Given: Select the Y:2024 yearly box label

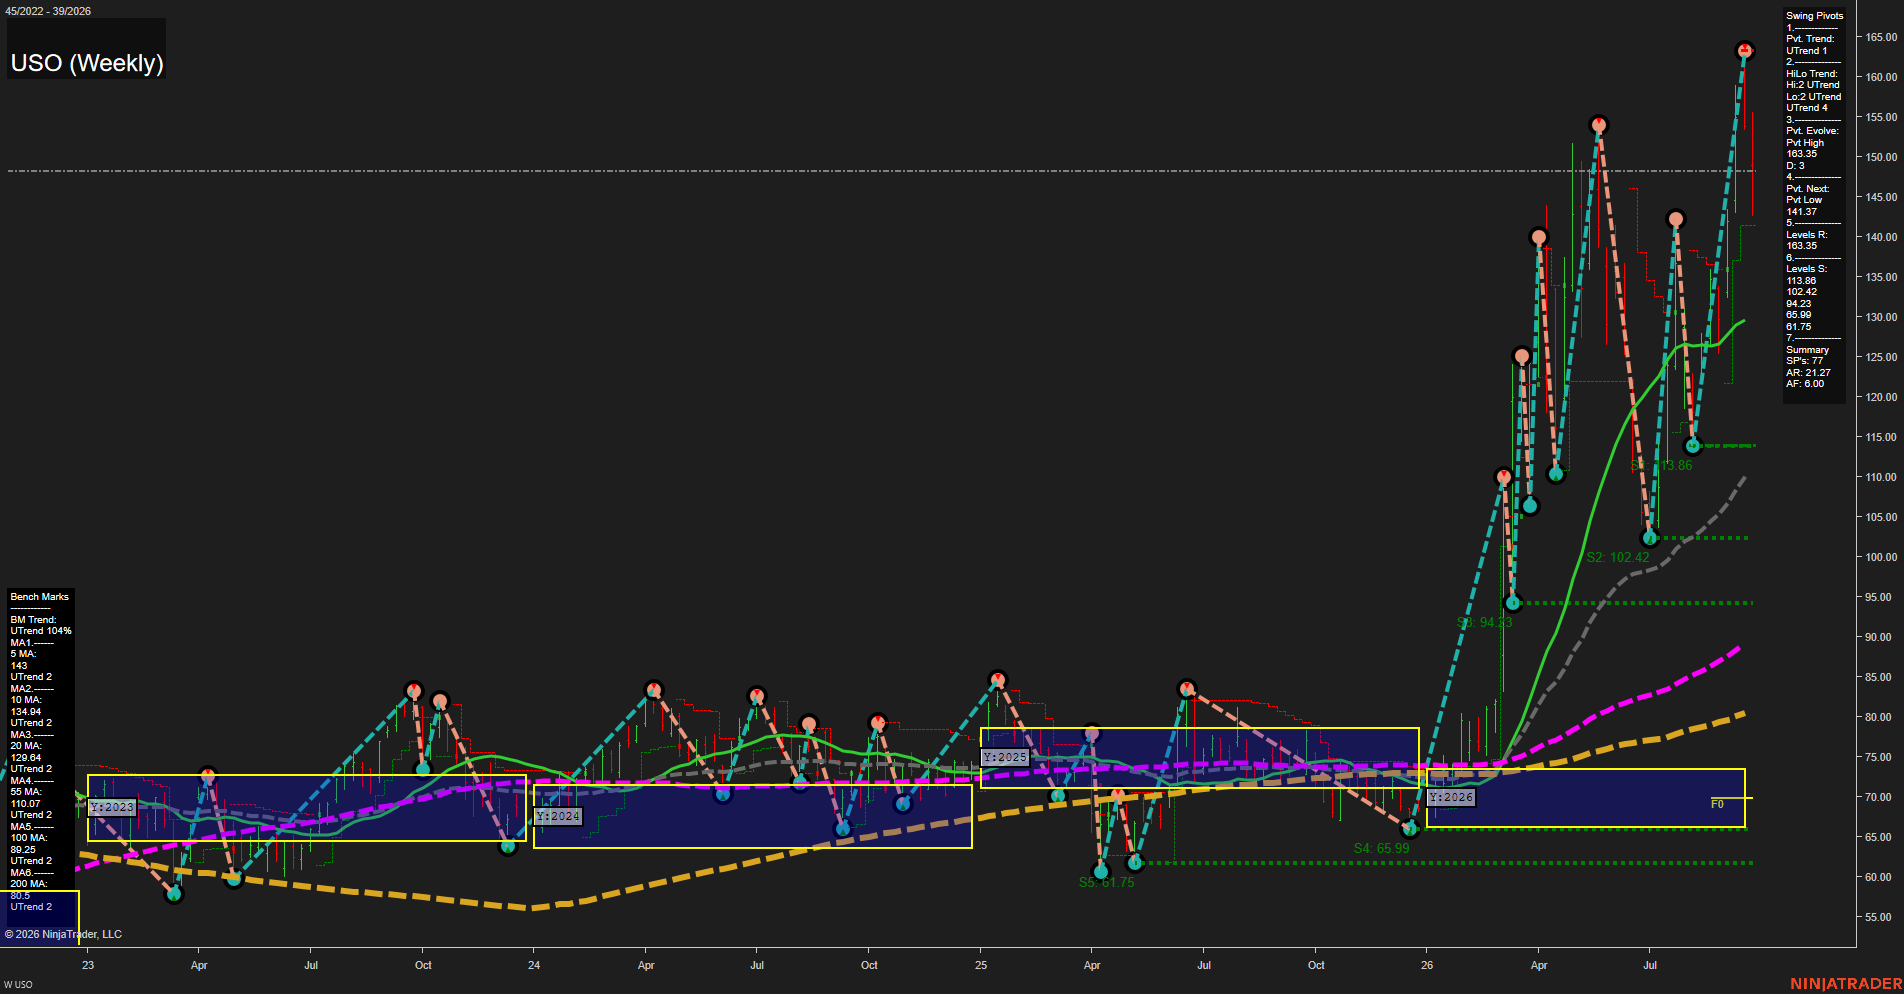Looking at the screenshot, I should click(558, 816).
